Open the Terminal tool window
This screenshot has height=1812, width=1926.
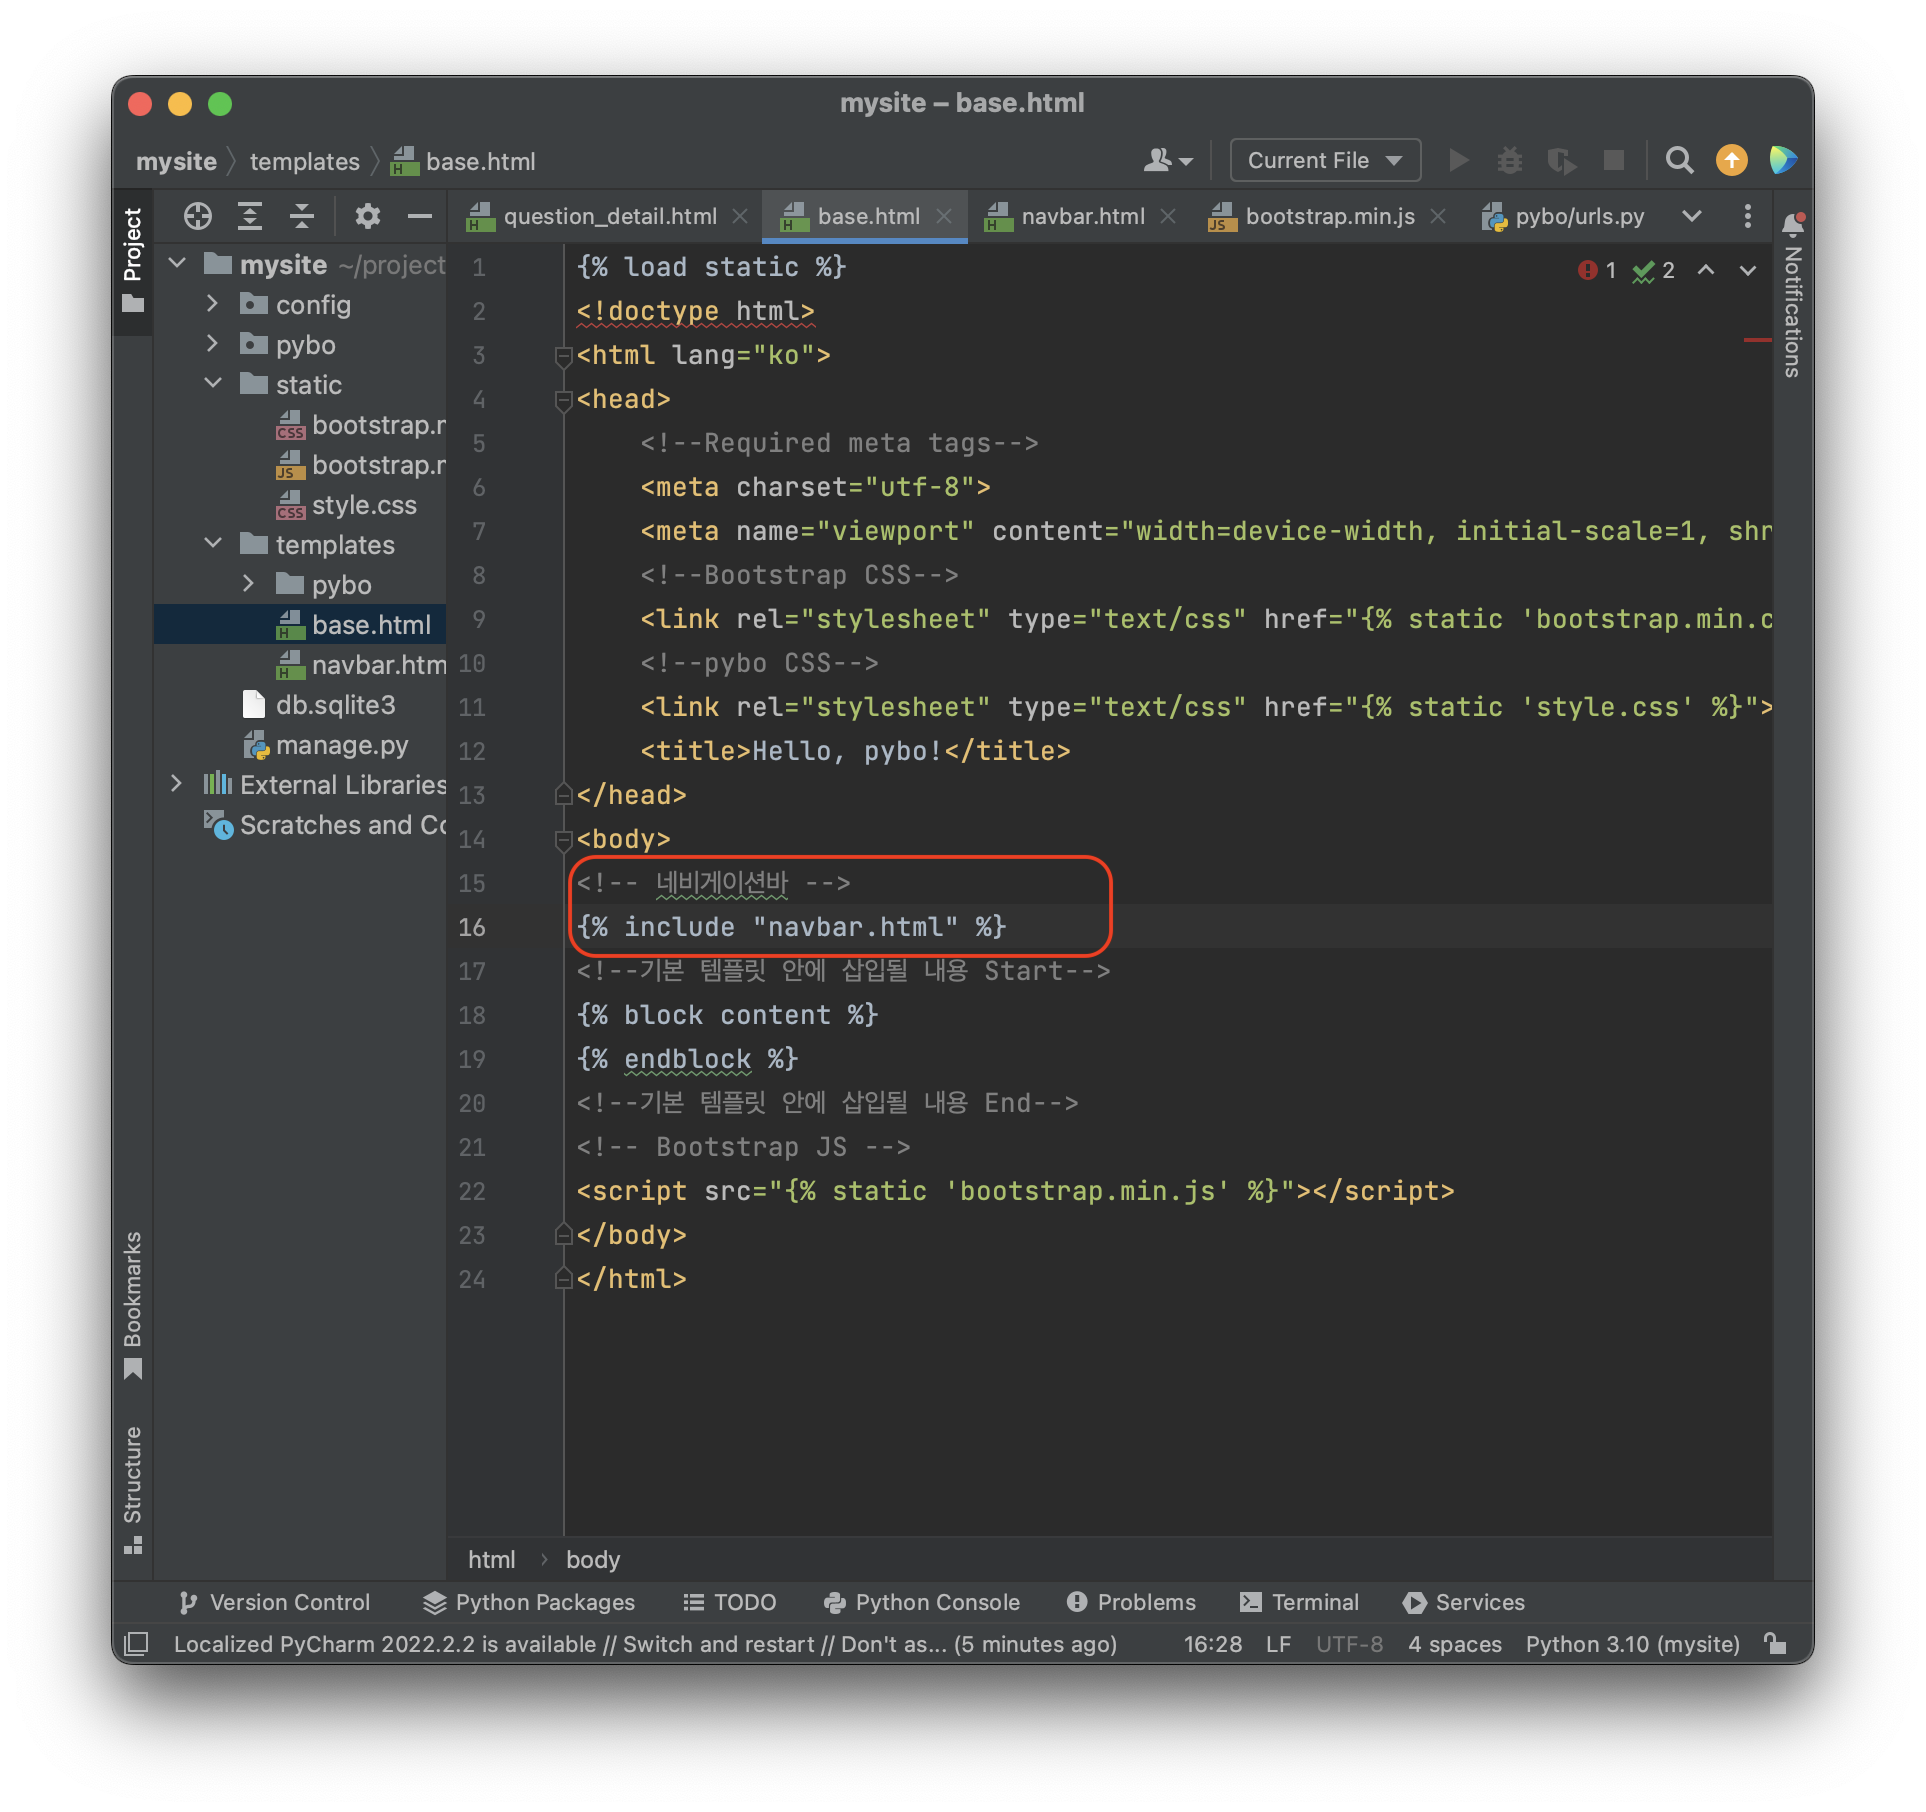pos(1299,1602)
